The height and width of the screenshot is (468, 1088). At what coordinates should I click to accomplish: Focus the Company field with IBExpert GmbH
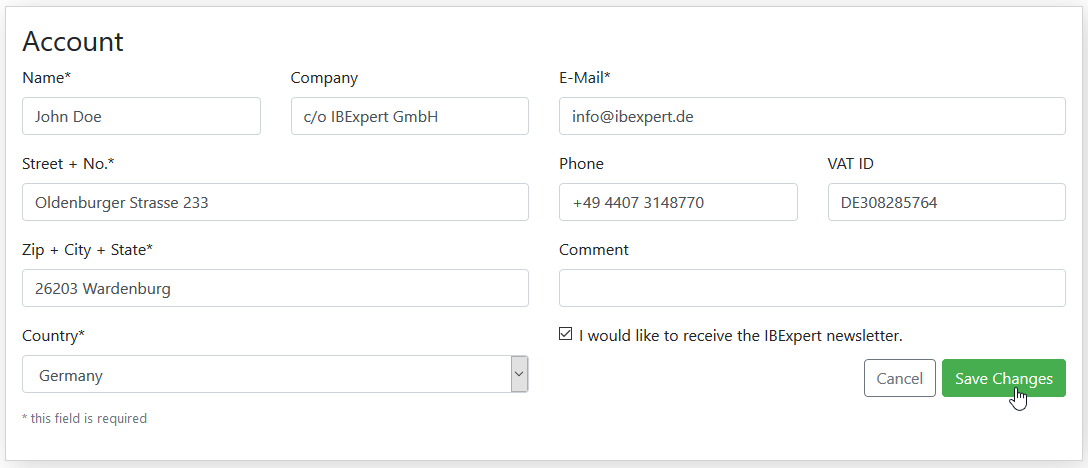[x=409, y=116]
